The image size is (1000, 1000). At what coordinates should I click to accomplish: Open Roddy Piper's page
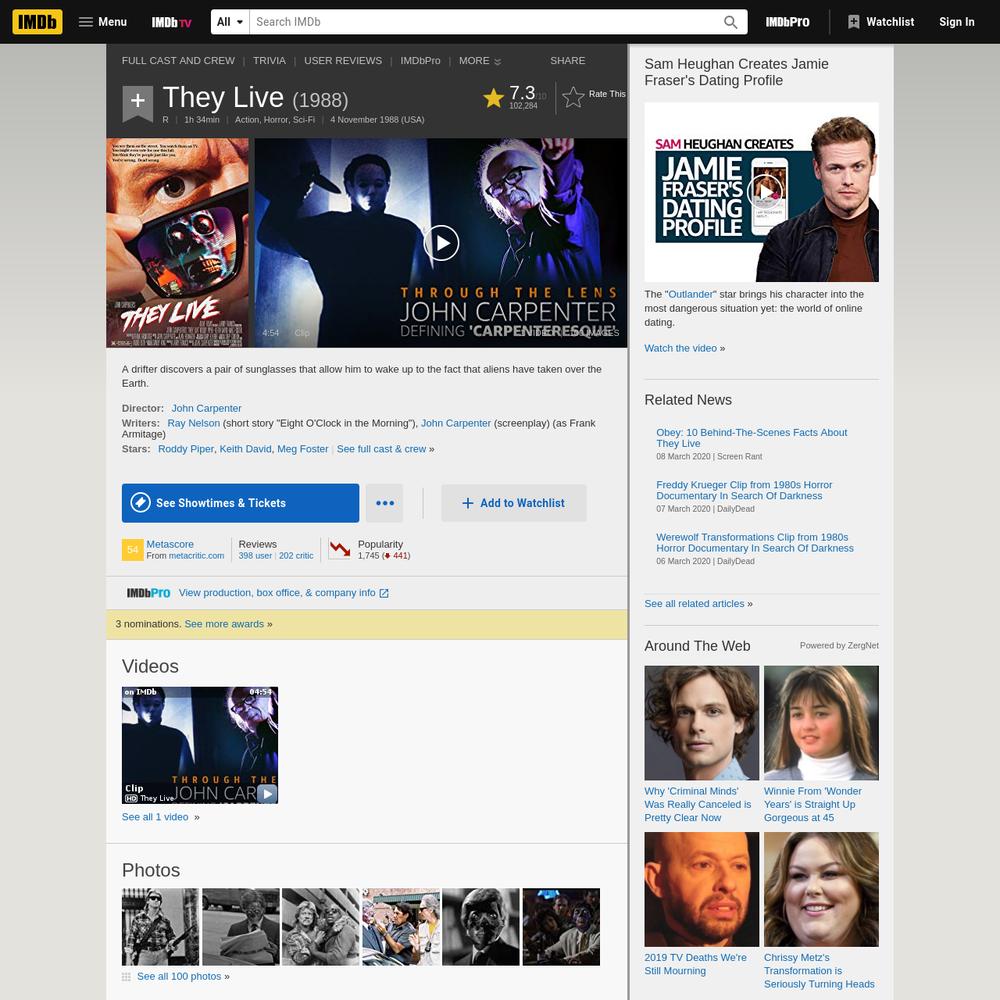(x=186, y=449)
